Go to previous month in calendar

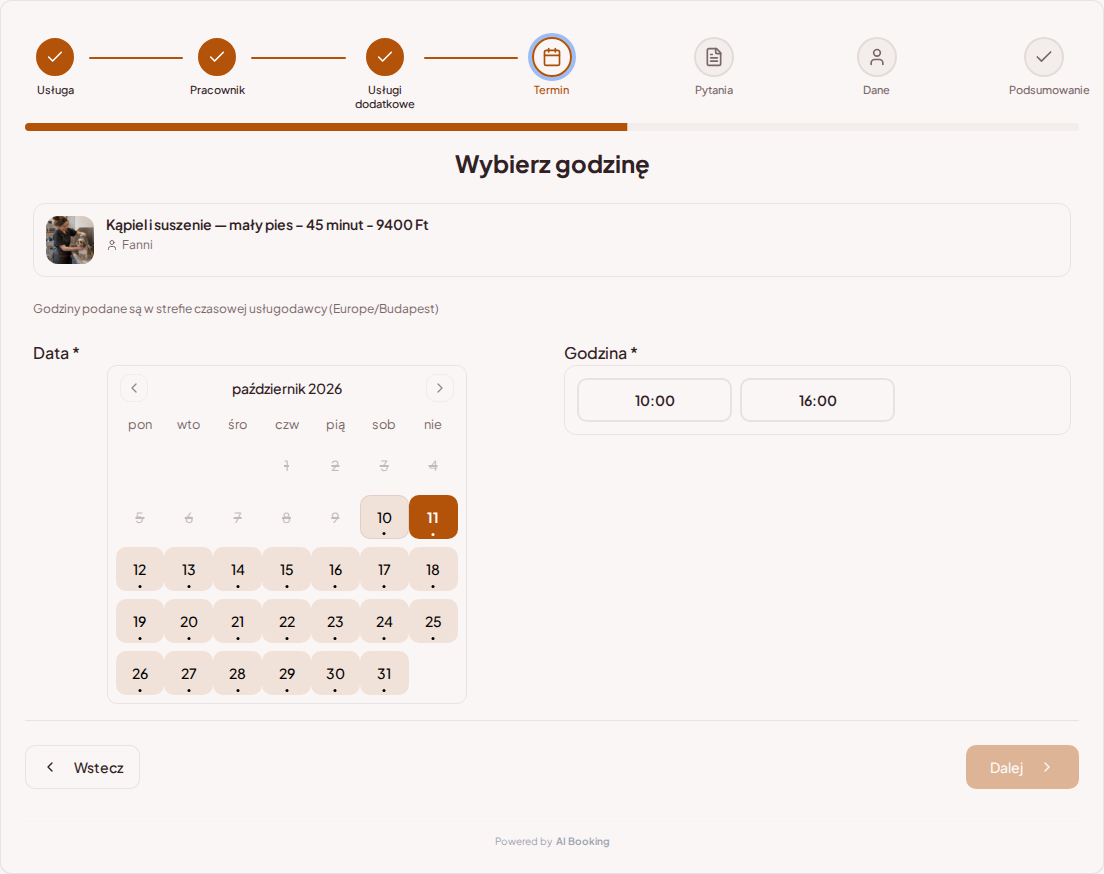click(134, 388)
